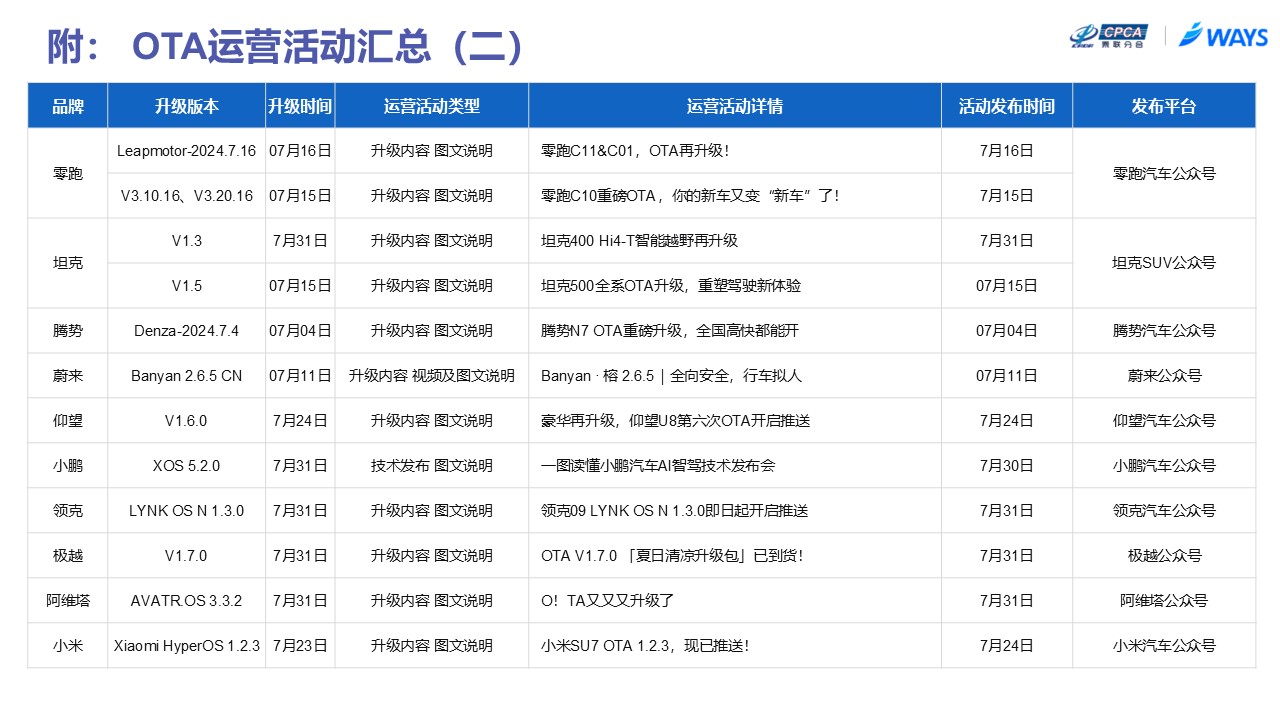Click release time 7月30日 in 小鹏 row
The image size is (1280, 720).
[x=1007, y=466]
